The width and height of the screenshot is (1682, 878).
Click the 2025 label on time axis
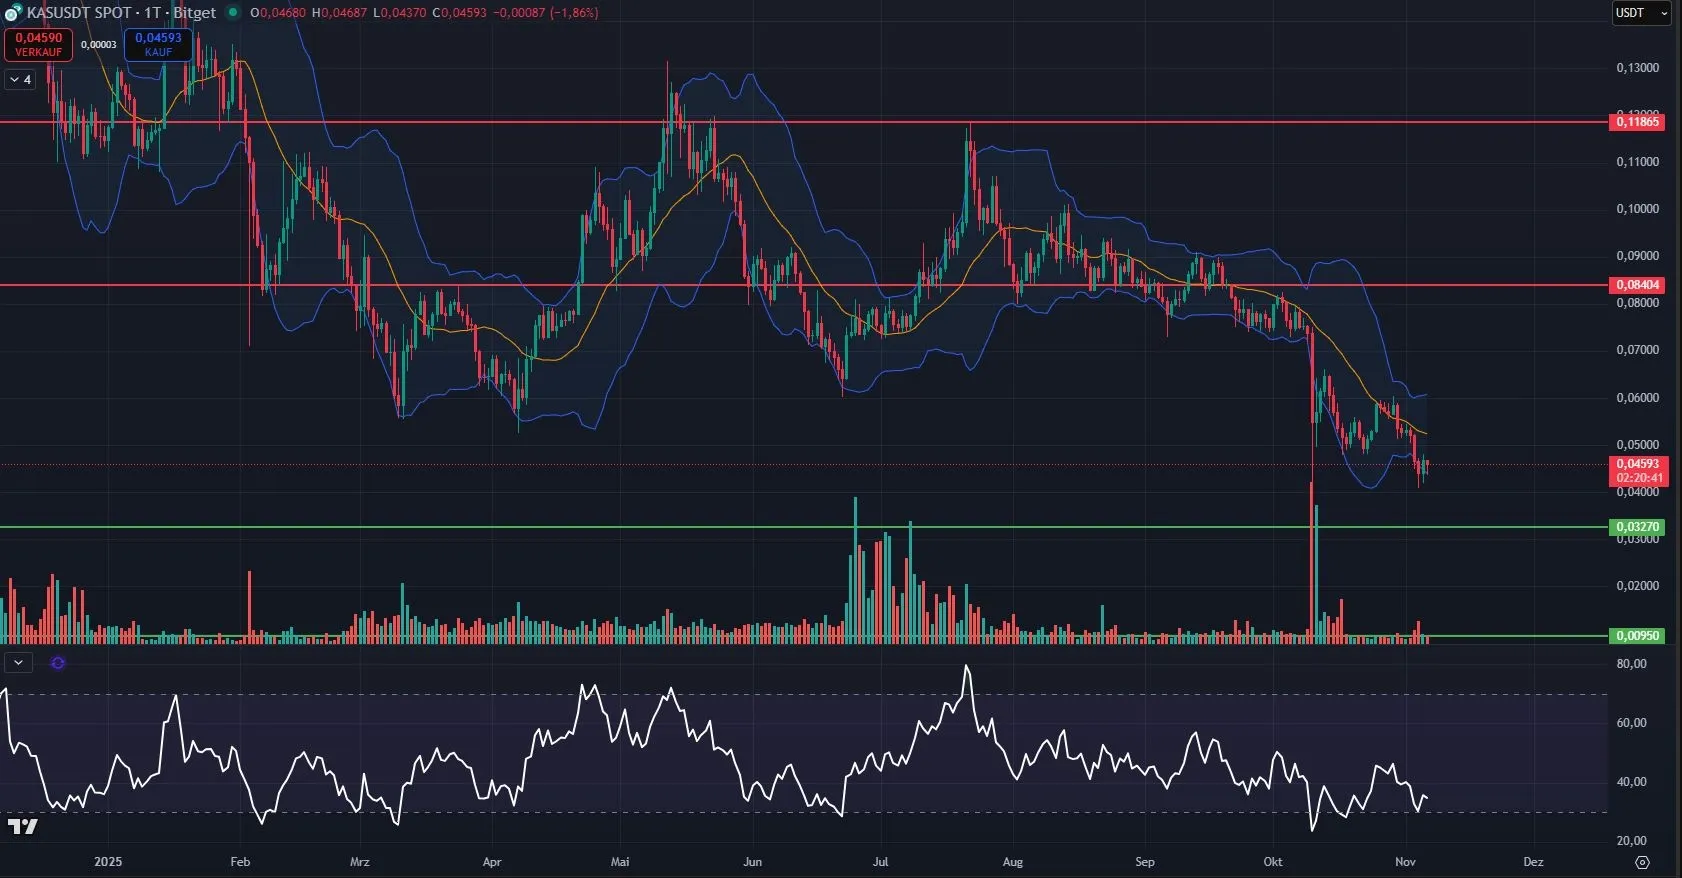click(108, 862)
